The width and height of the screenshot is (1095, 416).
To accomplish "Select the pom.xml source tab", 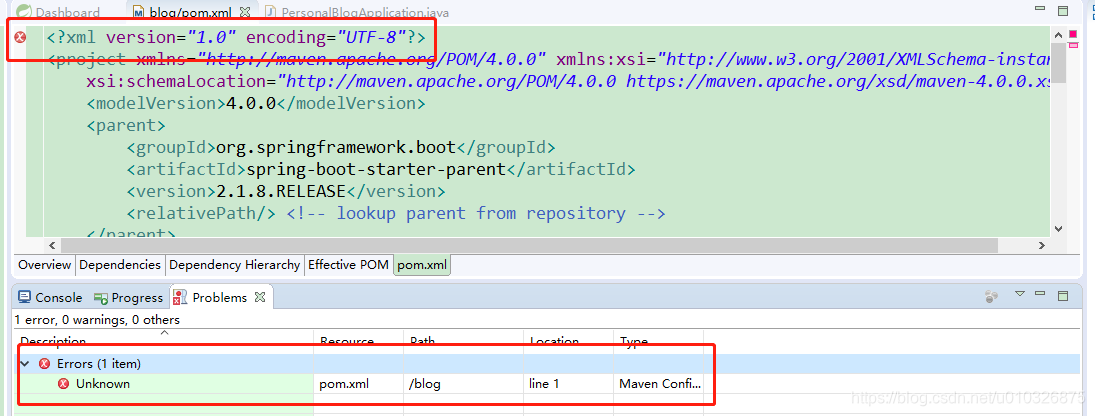I will 422,265.
